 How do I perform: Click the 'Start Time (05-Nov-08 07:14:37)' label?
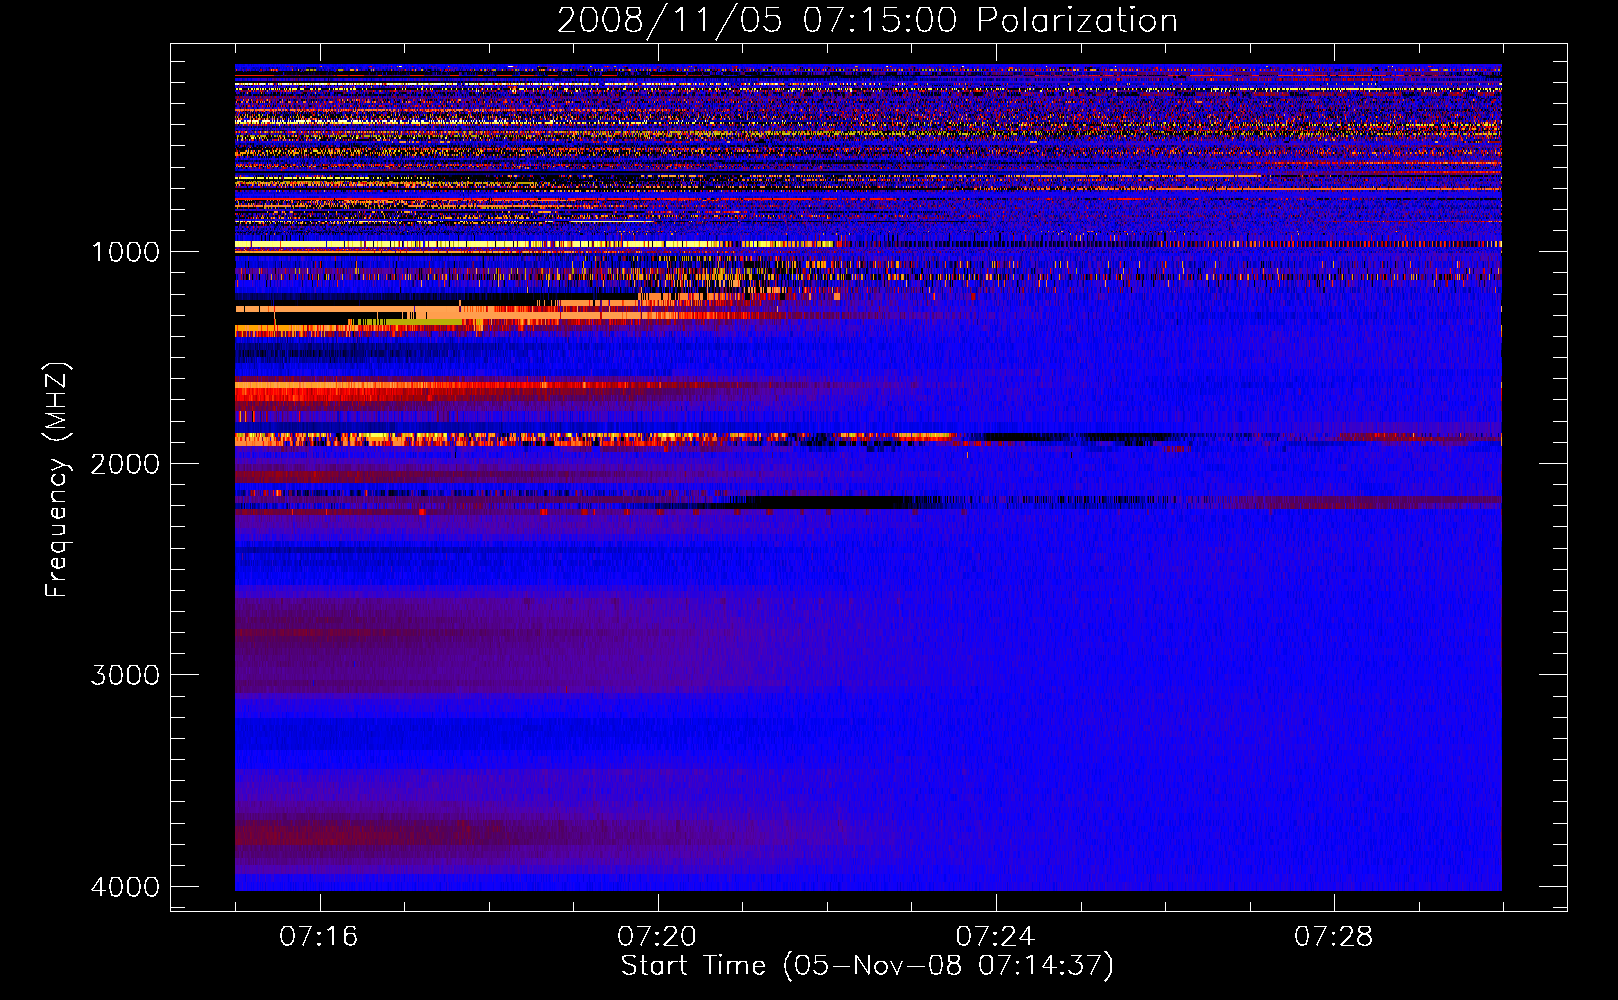tap(867, 966)
